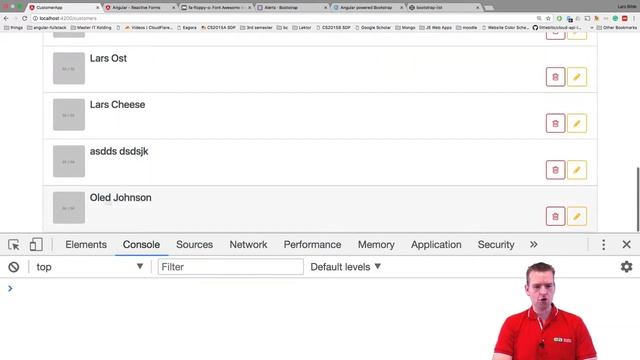Viewport: 640px width, 360px height.
Task: Bookmark this page with star icon
Action: click(x=548, y=18)
